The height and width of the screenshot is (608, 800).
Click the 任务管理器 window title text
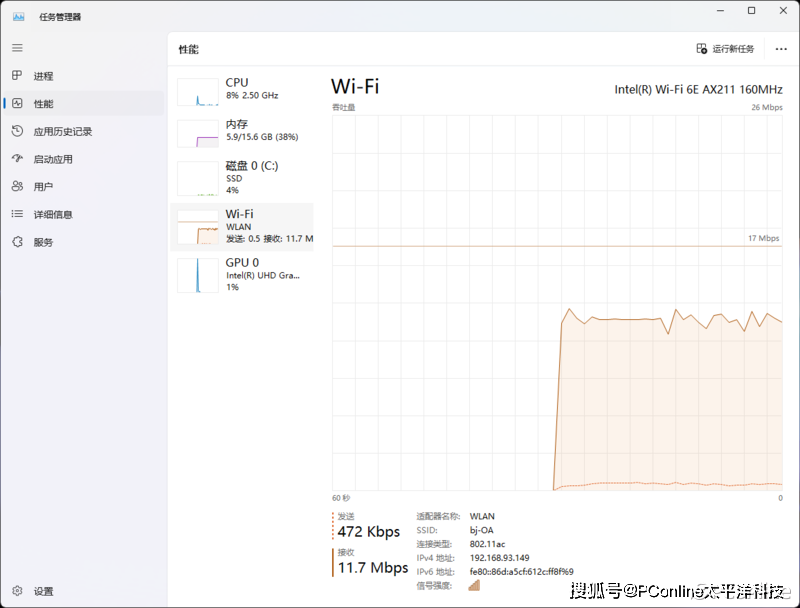click(60, 17)
